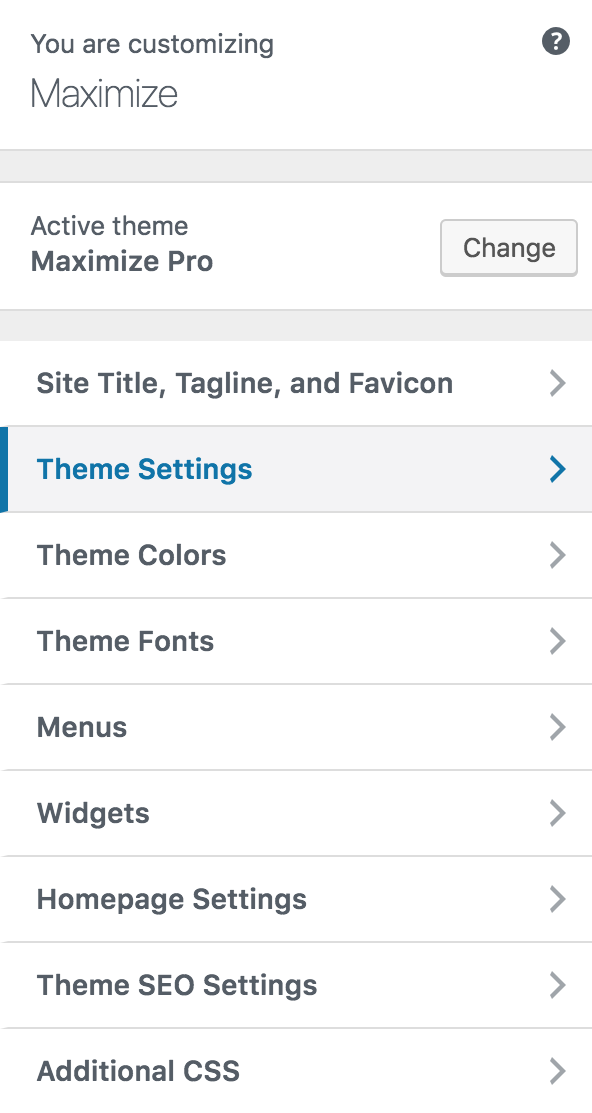Click the arrow icon beside Additional CSS
The height and width of the screenshot is (1113, 592).
click(x=558, y=1070)
